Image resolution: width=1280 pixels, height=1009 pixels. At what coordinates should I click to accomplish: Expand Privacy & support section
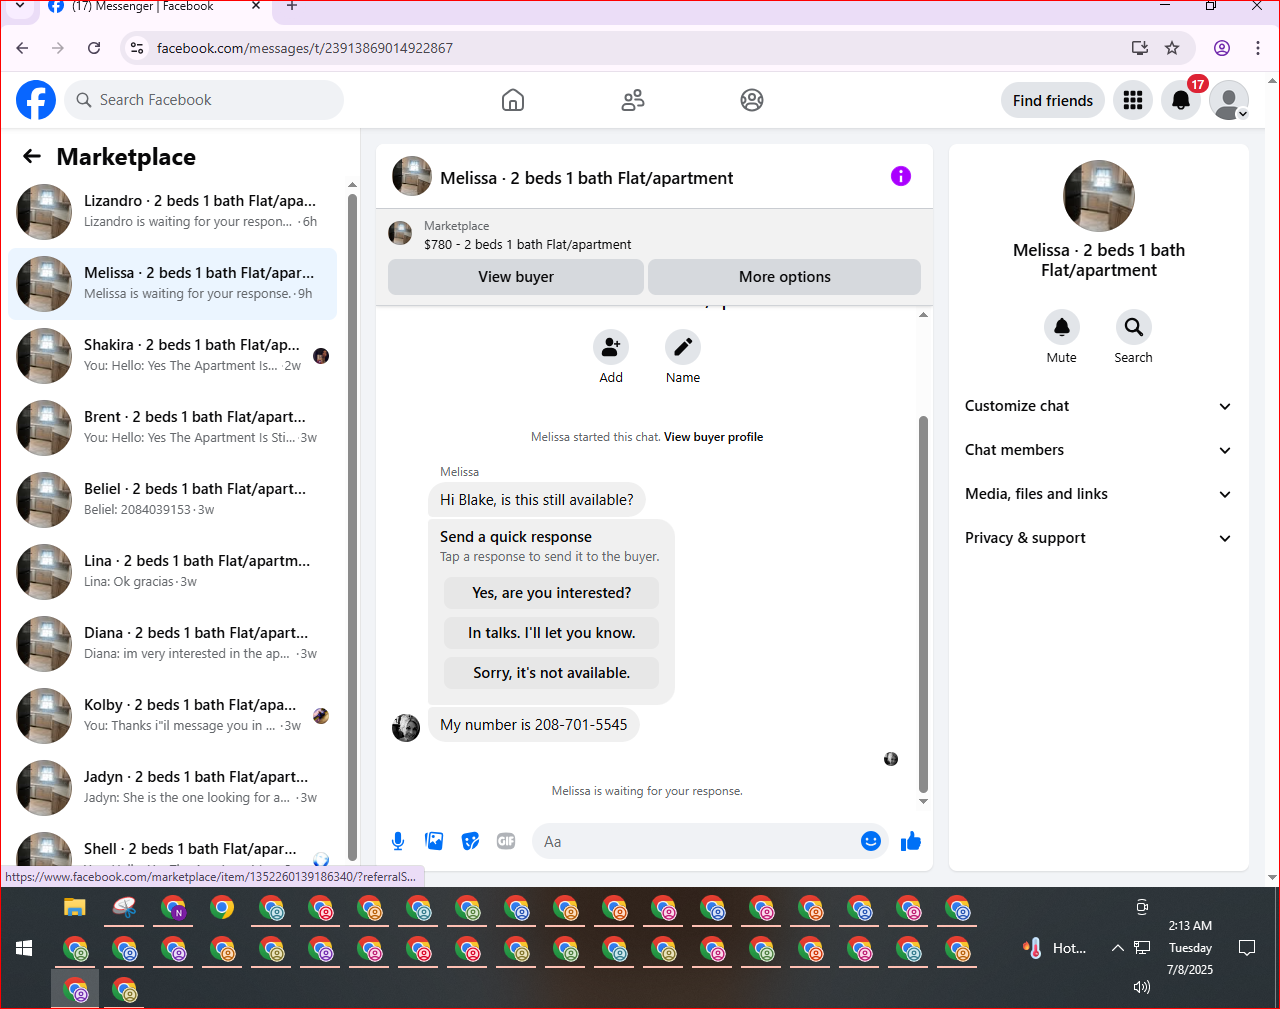tap(1098, 538)
